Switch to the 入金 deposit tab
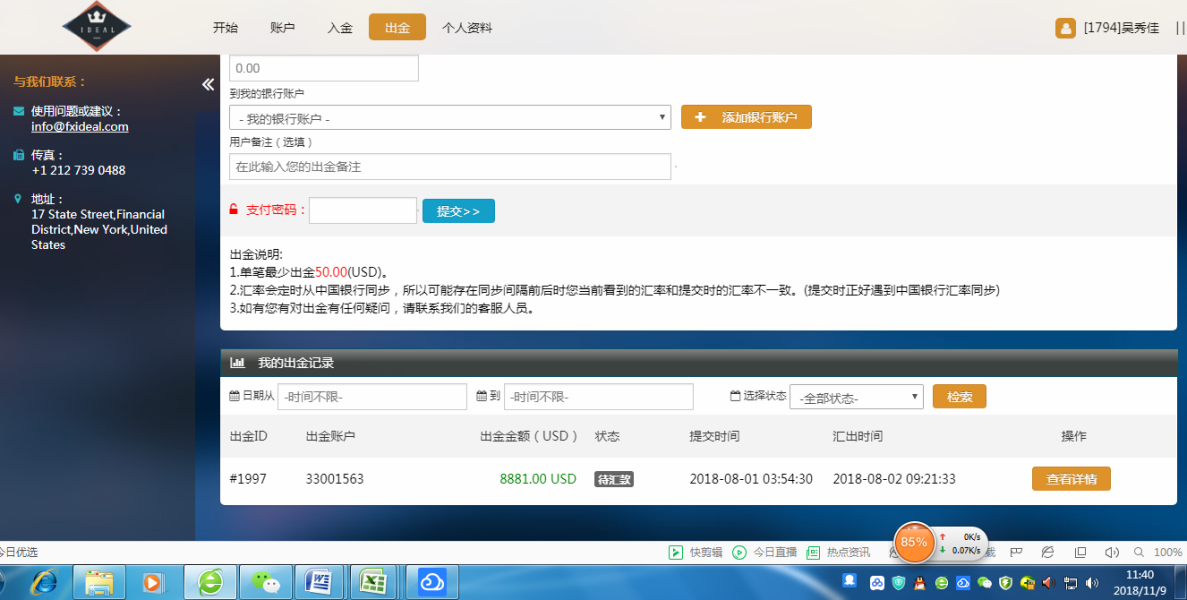Screen dimensions: 1187x600 point(340,28)
